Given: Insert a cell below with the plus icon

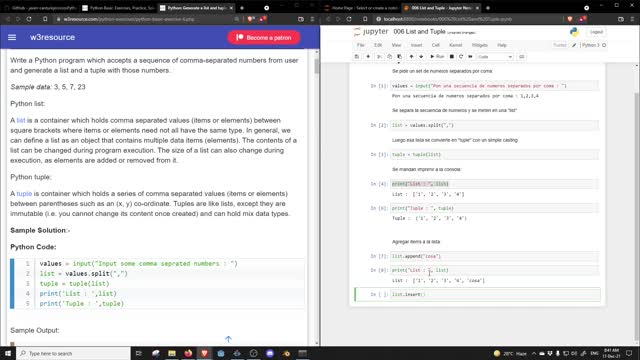Looking at the screenshot, I should (x=368, y=57).
